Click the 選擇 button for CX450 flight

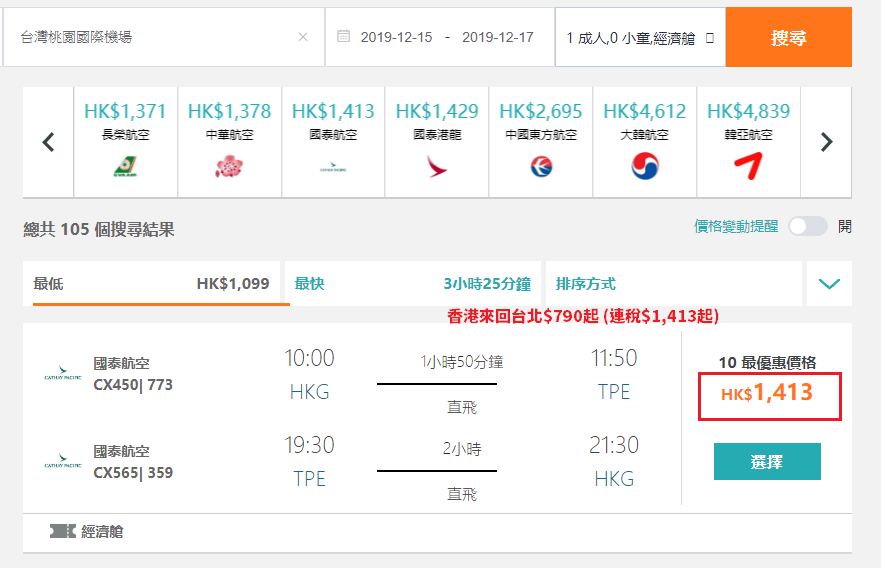click(x=767, y=461)
